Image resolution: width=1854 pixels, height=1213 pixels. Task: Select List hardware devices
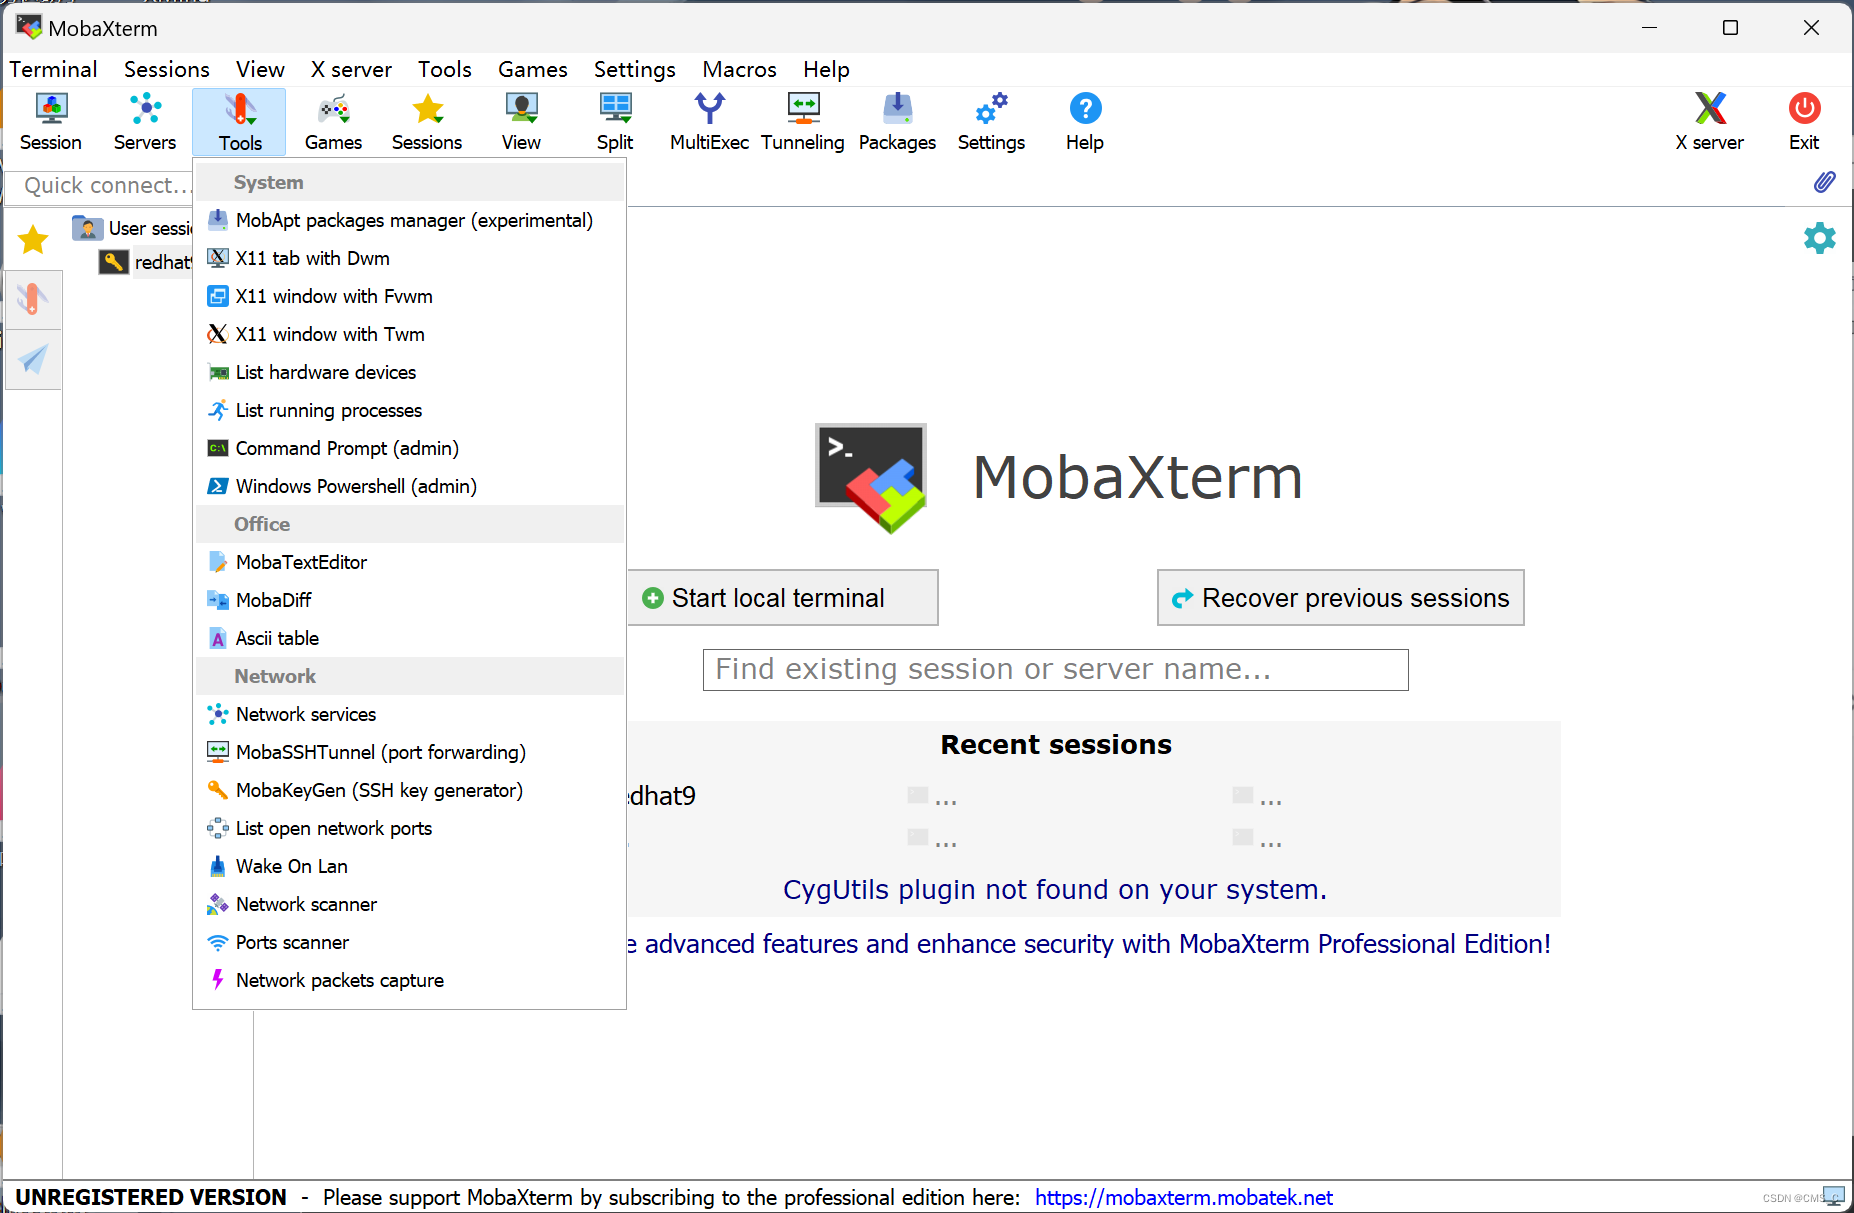pos(410,372)
